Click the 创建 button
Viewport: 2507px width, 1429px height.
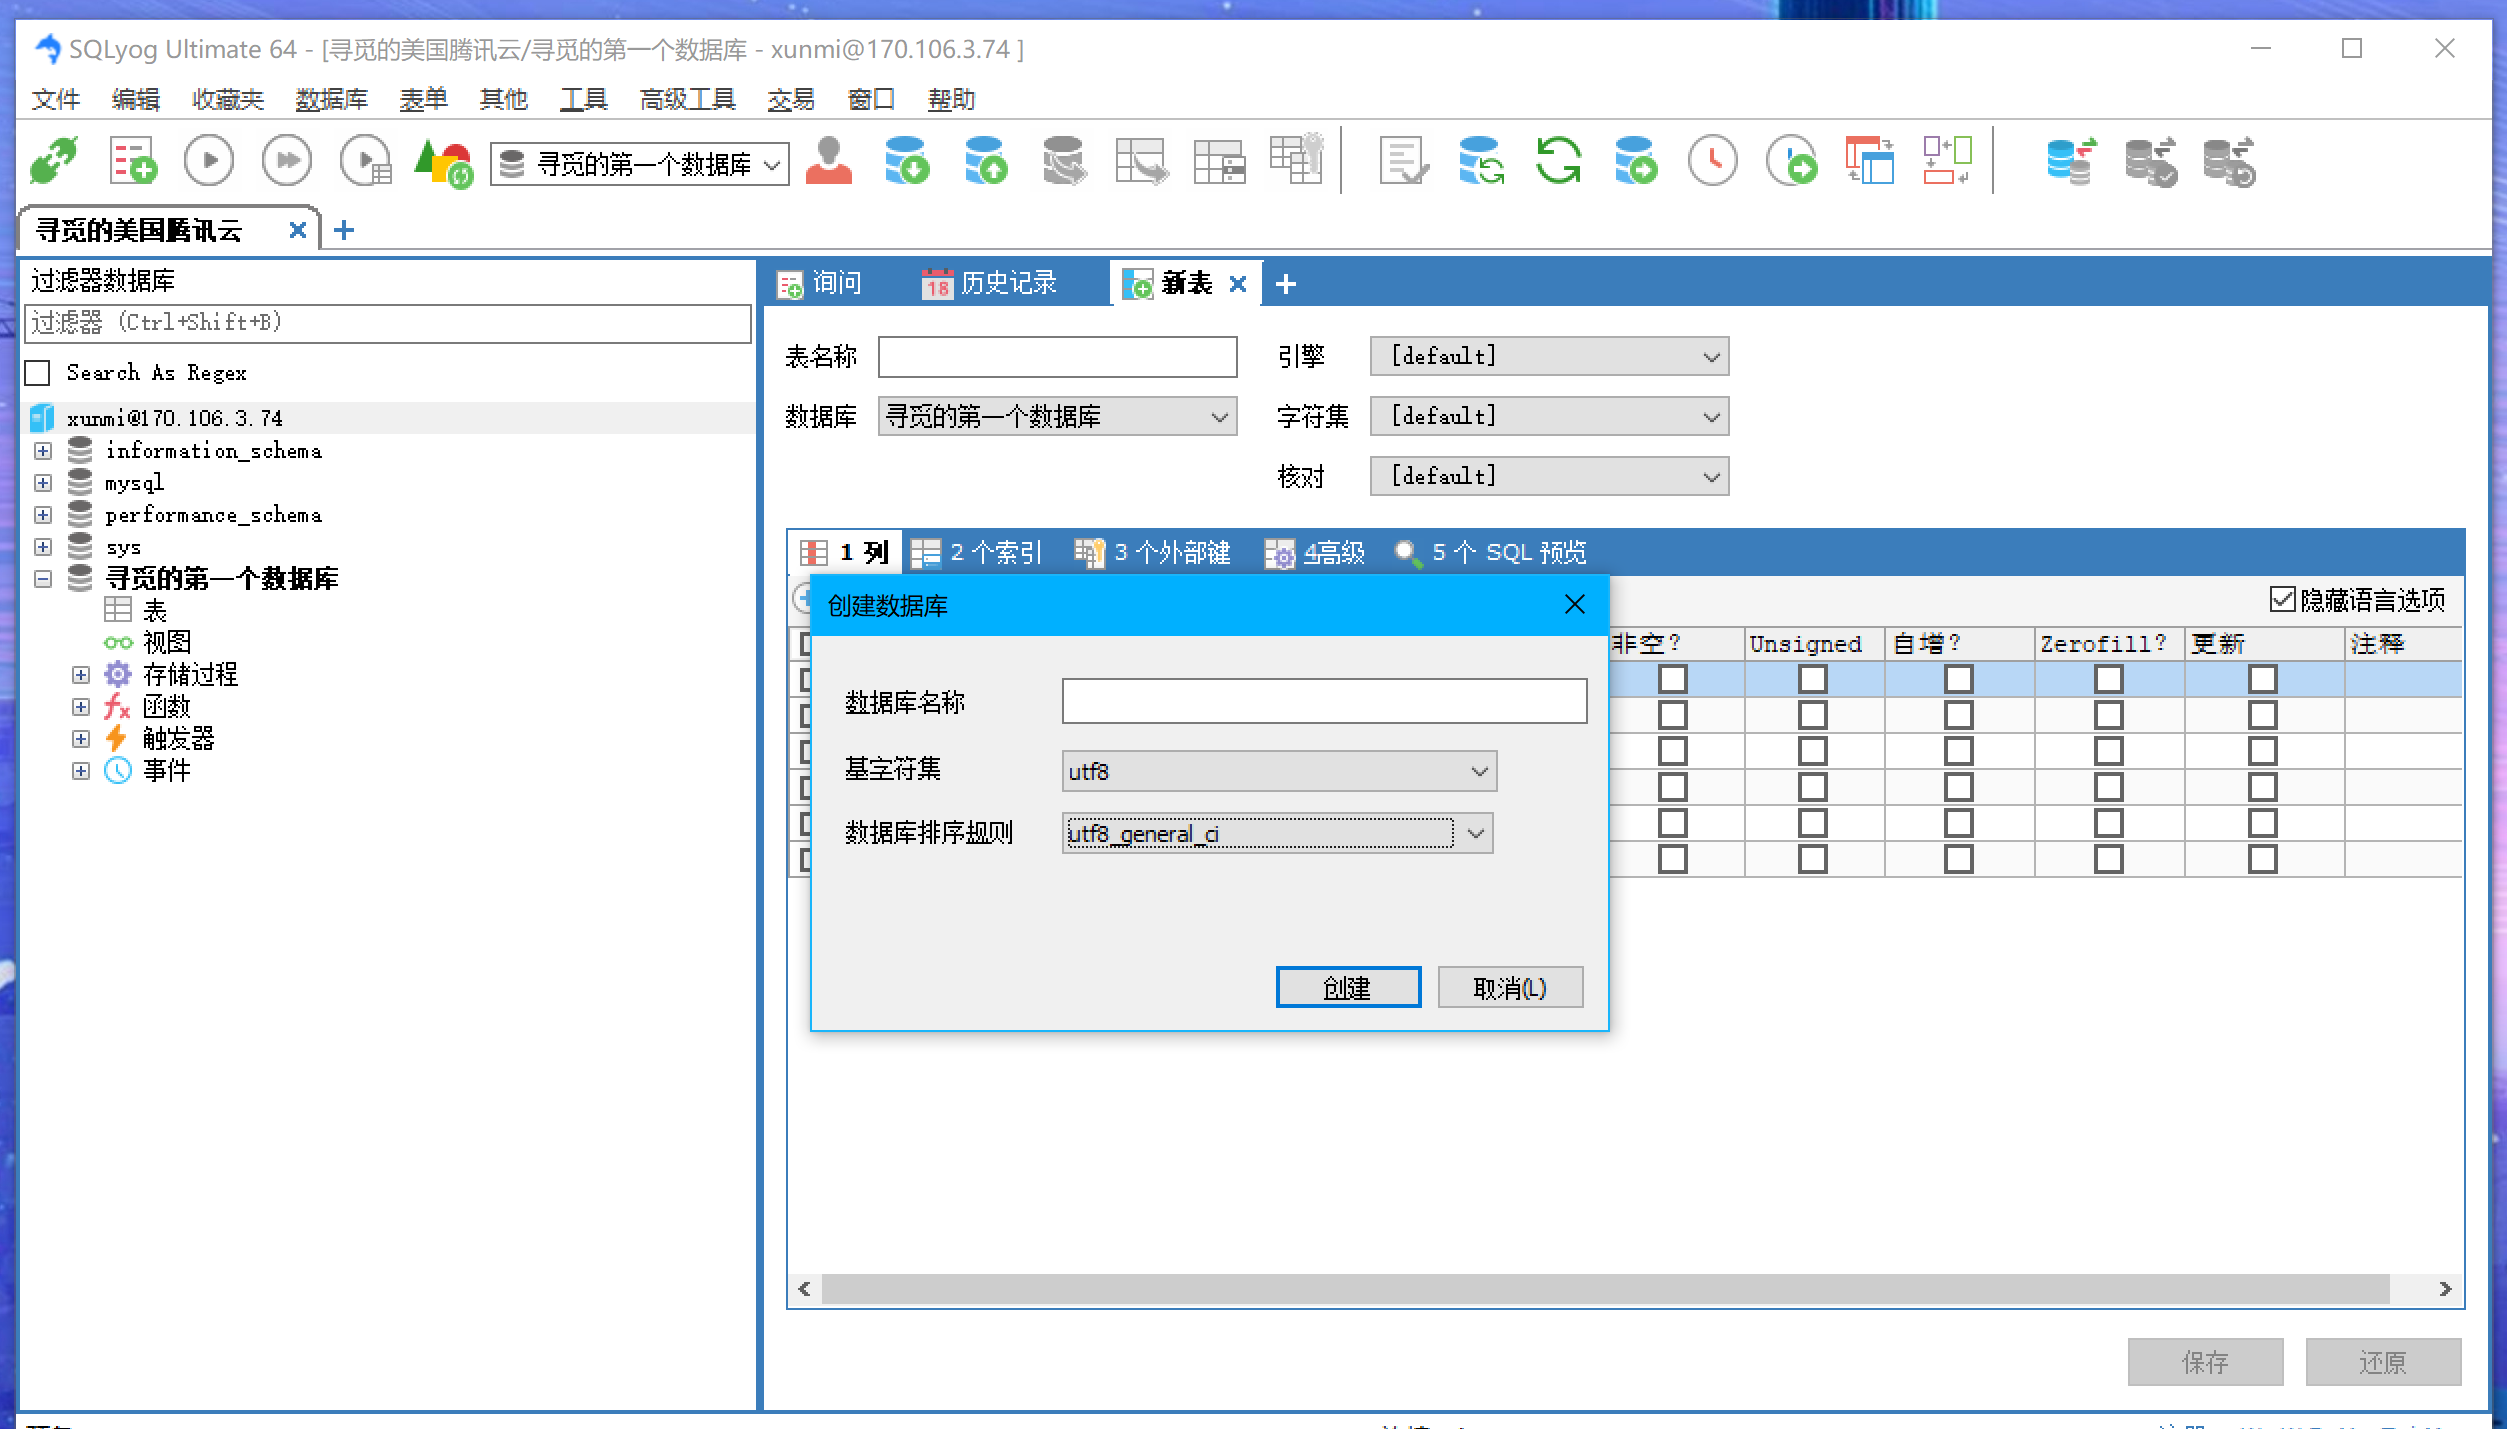pos(1347,988)
